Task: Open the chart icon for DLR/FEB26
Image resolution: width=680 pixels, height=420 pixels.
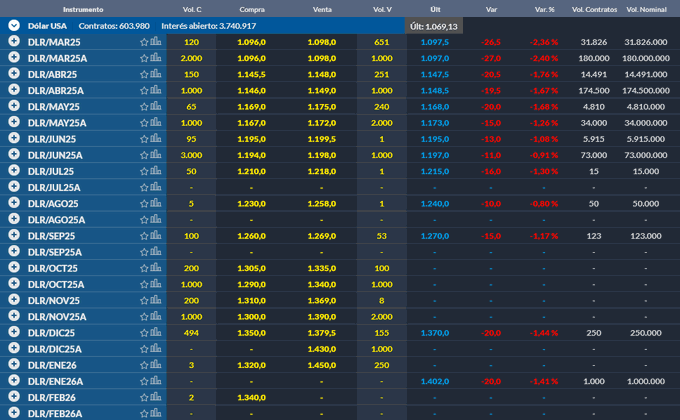Action: coord(156,397)
